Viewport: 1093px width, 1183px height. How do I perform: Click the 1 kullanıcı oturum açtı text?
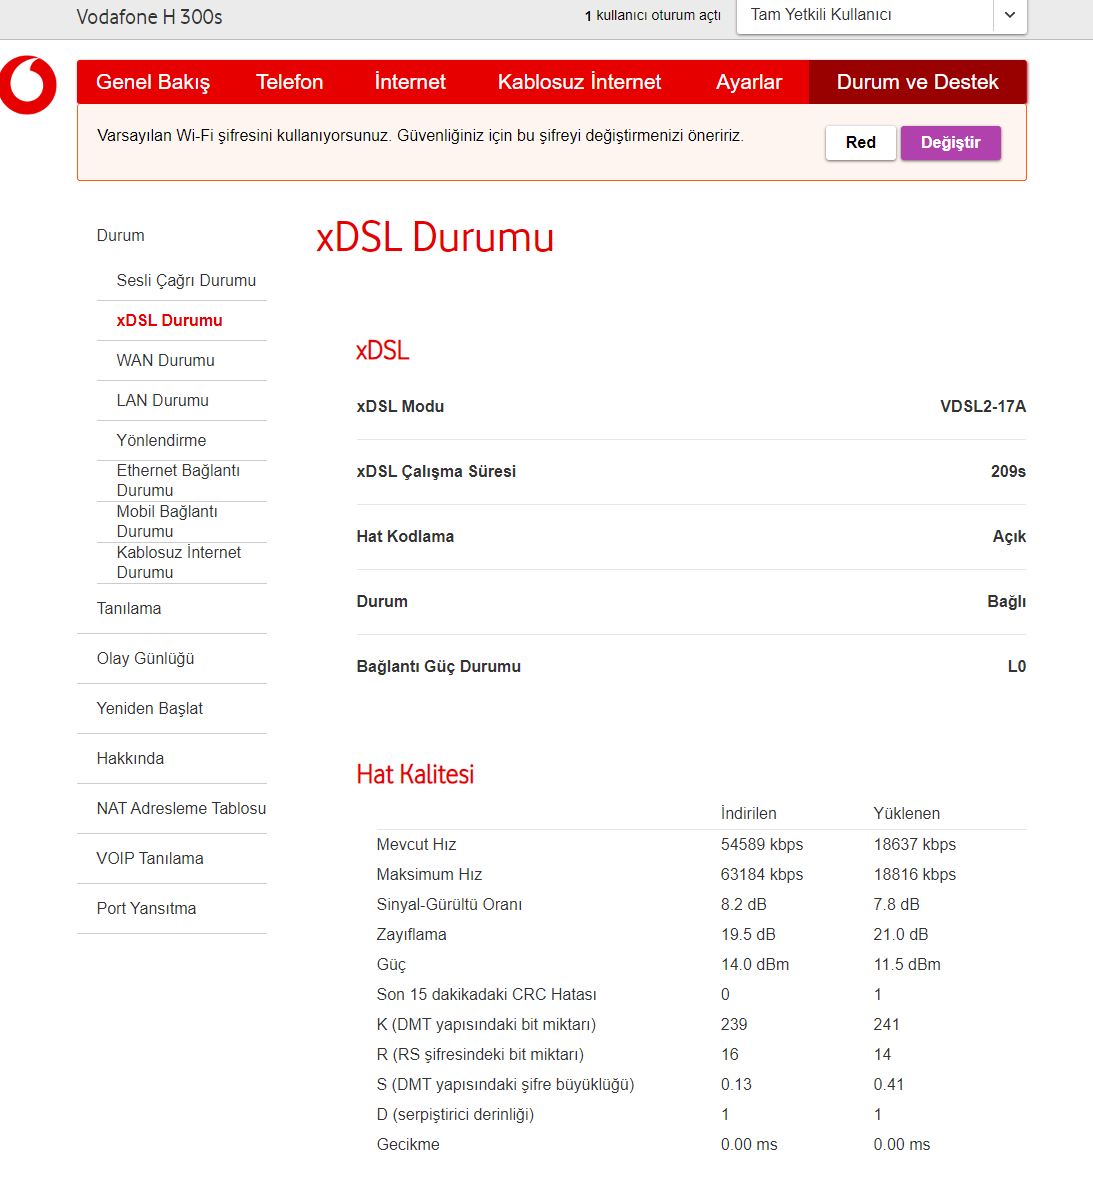[x=652, y=15]
